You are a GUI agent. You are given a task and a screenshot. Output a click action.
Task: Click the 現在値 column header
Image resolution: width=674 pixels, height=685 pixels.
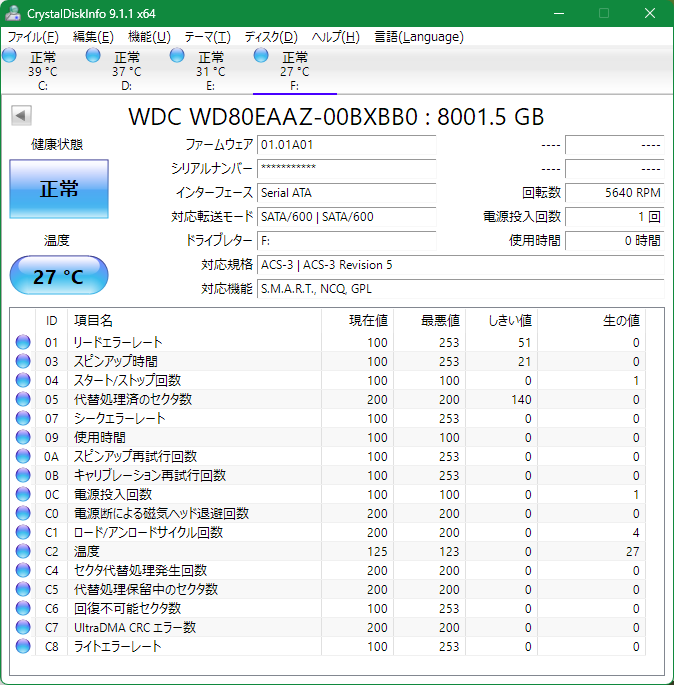[357, 321]
